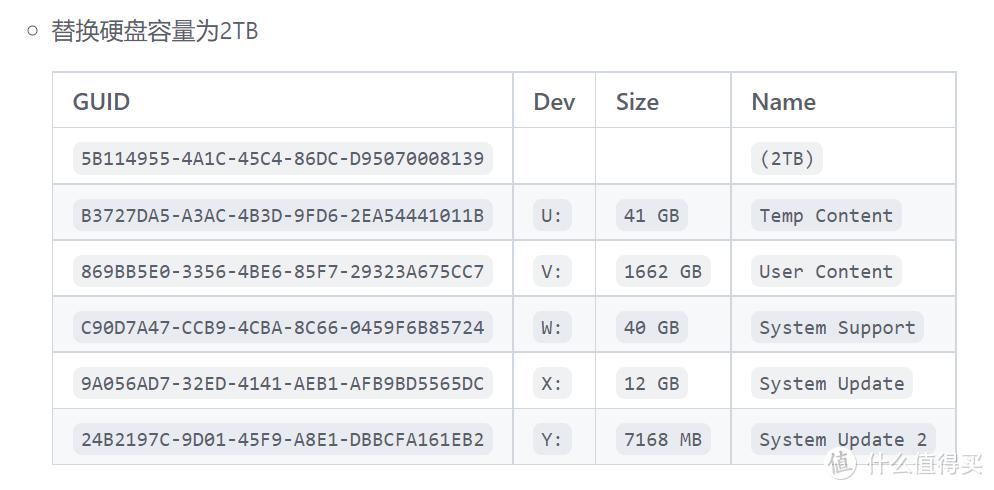The width and height of the screenshot is (994, 490).
Task: Click the W: device letter
Action: click(552, 327)
